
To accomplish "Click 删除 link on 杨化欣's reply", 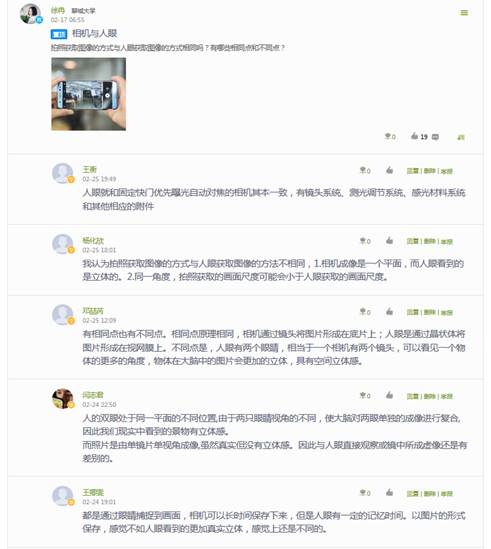I will point(429,241).
